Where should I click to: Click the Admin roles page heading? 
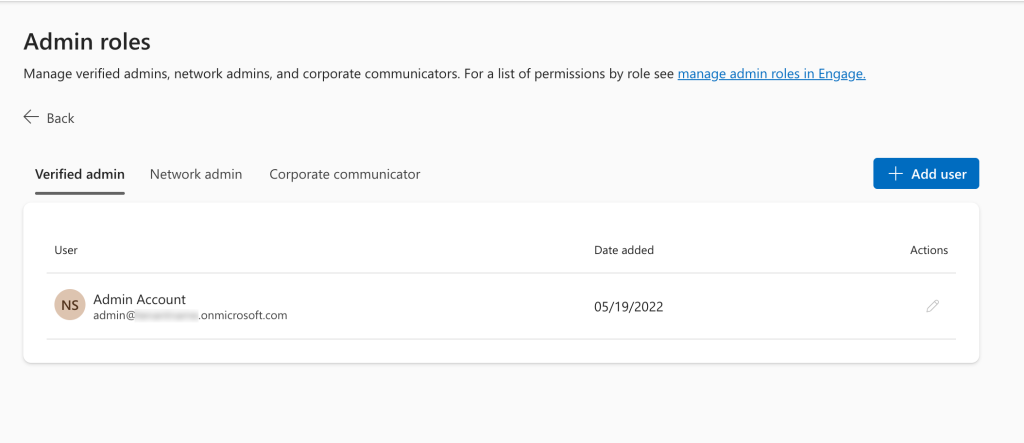point(87,42)
